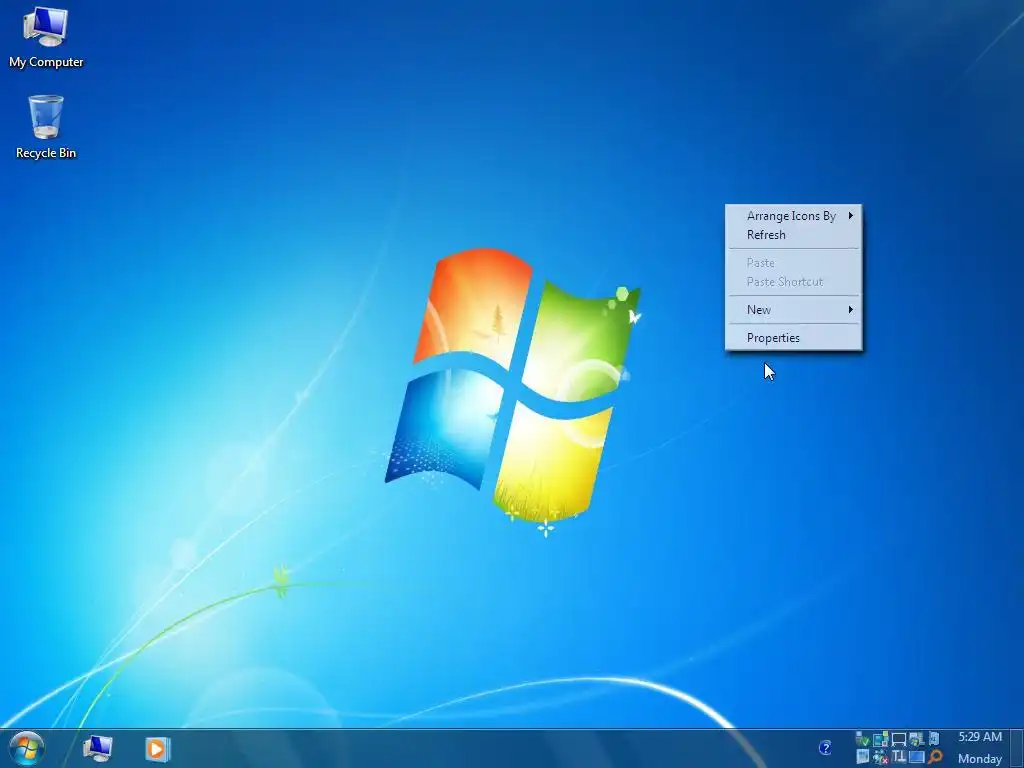Click the white monitor outline tray icon
The height and width of the screenshot is (768, 1024).
899,739
